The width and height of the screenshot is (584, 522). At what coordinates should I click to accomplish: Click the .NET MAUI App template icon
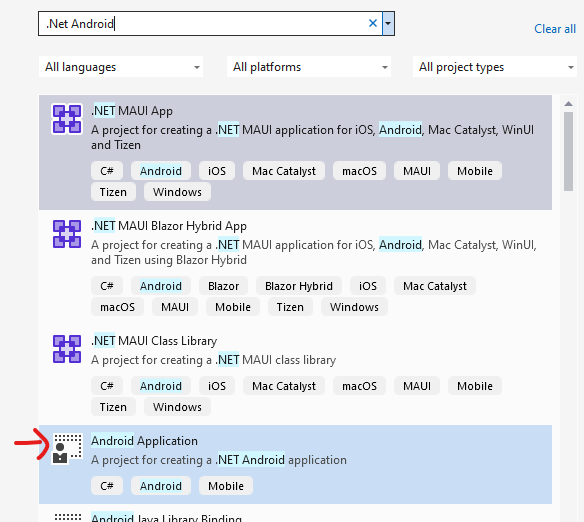point(67,119)
